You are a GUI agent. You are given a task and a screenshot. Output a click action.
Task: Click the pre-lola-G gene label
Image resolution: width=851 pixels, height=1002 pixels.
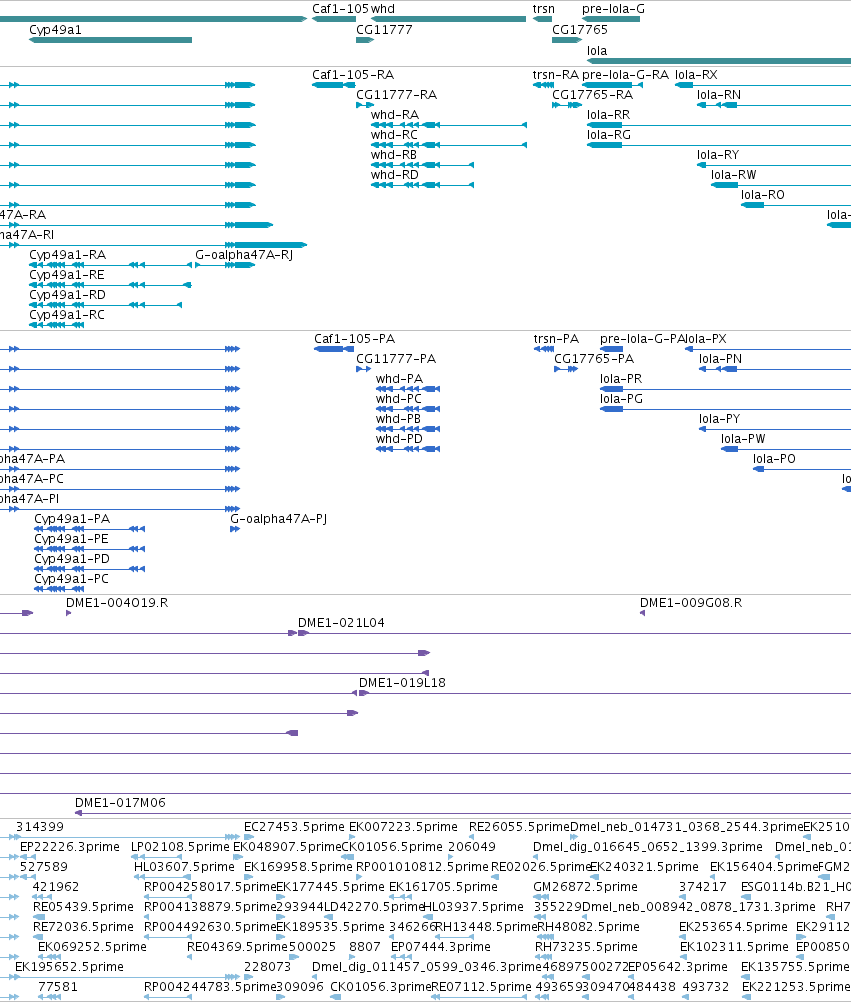613,9
